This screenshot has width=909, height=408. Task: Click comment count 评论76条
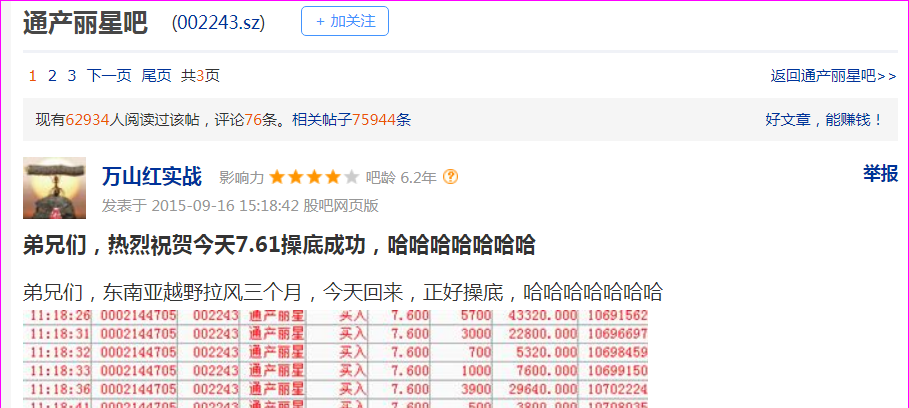(x=246, y=120)
